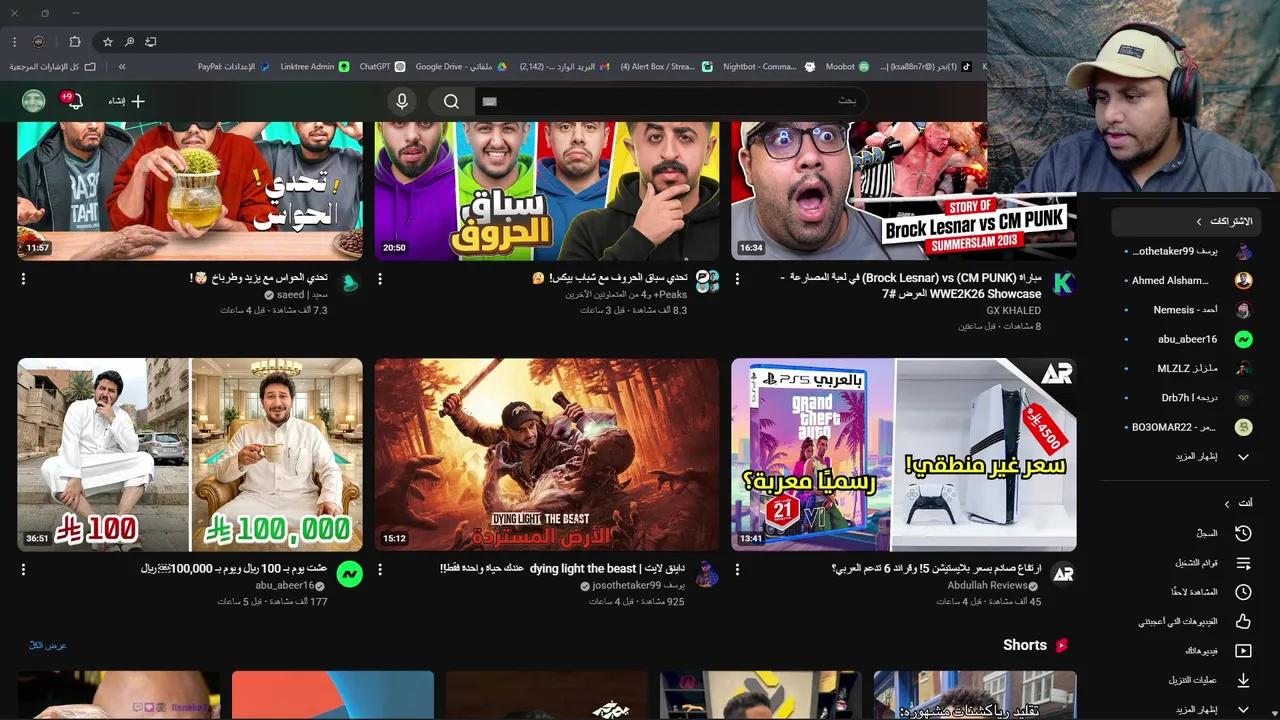Open options menu for dying light the beast video

[x=380, y=569]
